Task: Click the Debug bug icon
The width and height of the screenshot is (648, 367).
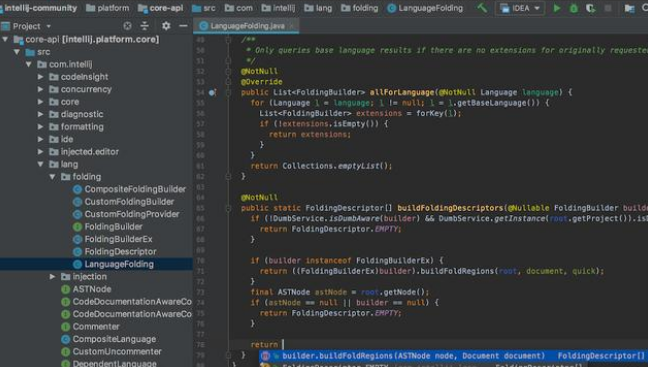Action: (x=574, y=8)
